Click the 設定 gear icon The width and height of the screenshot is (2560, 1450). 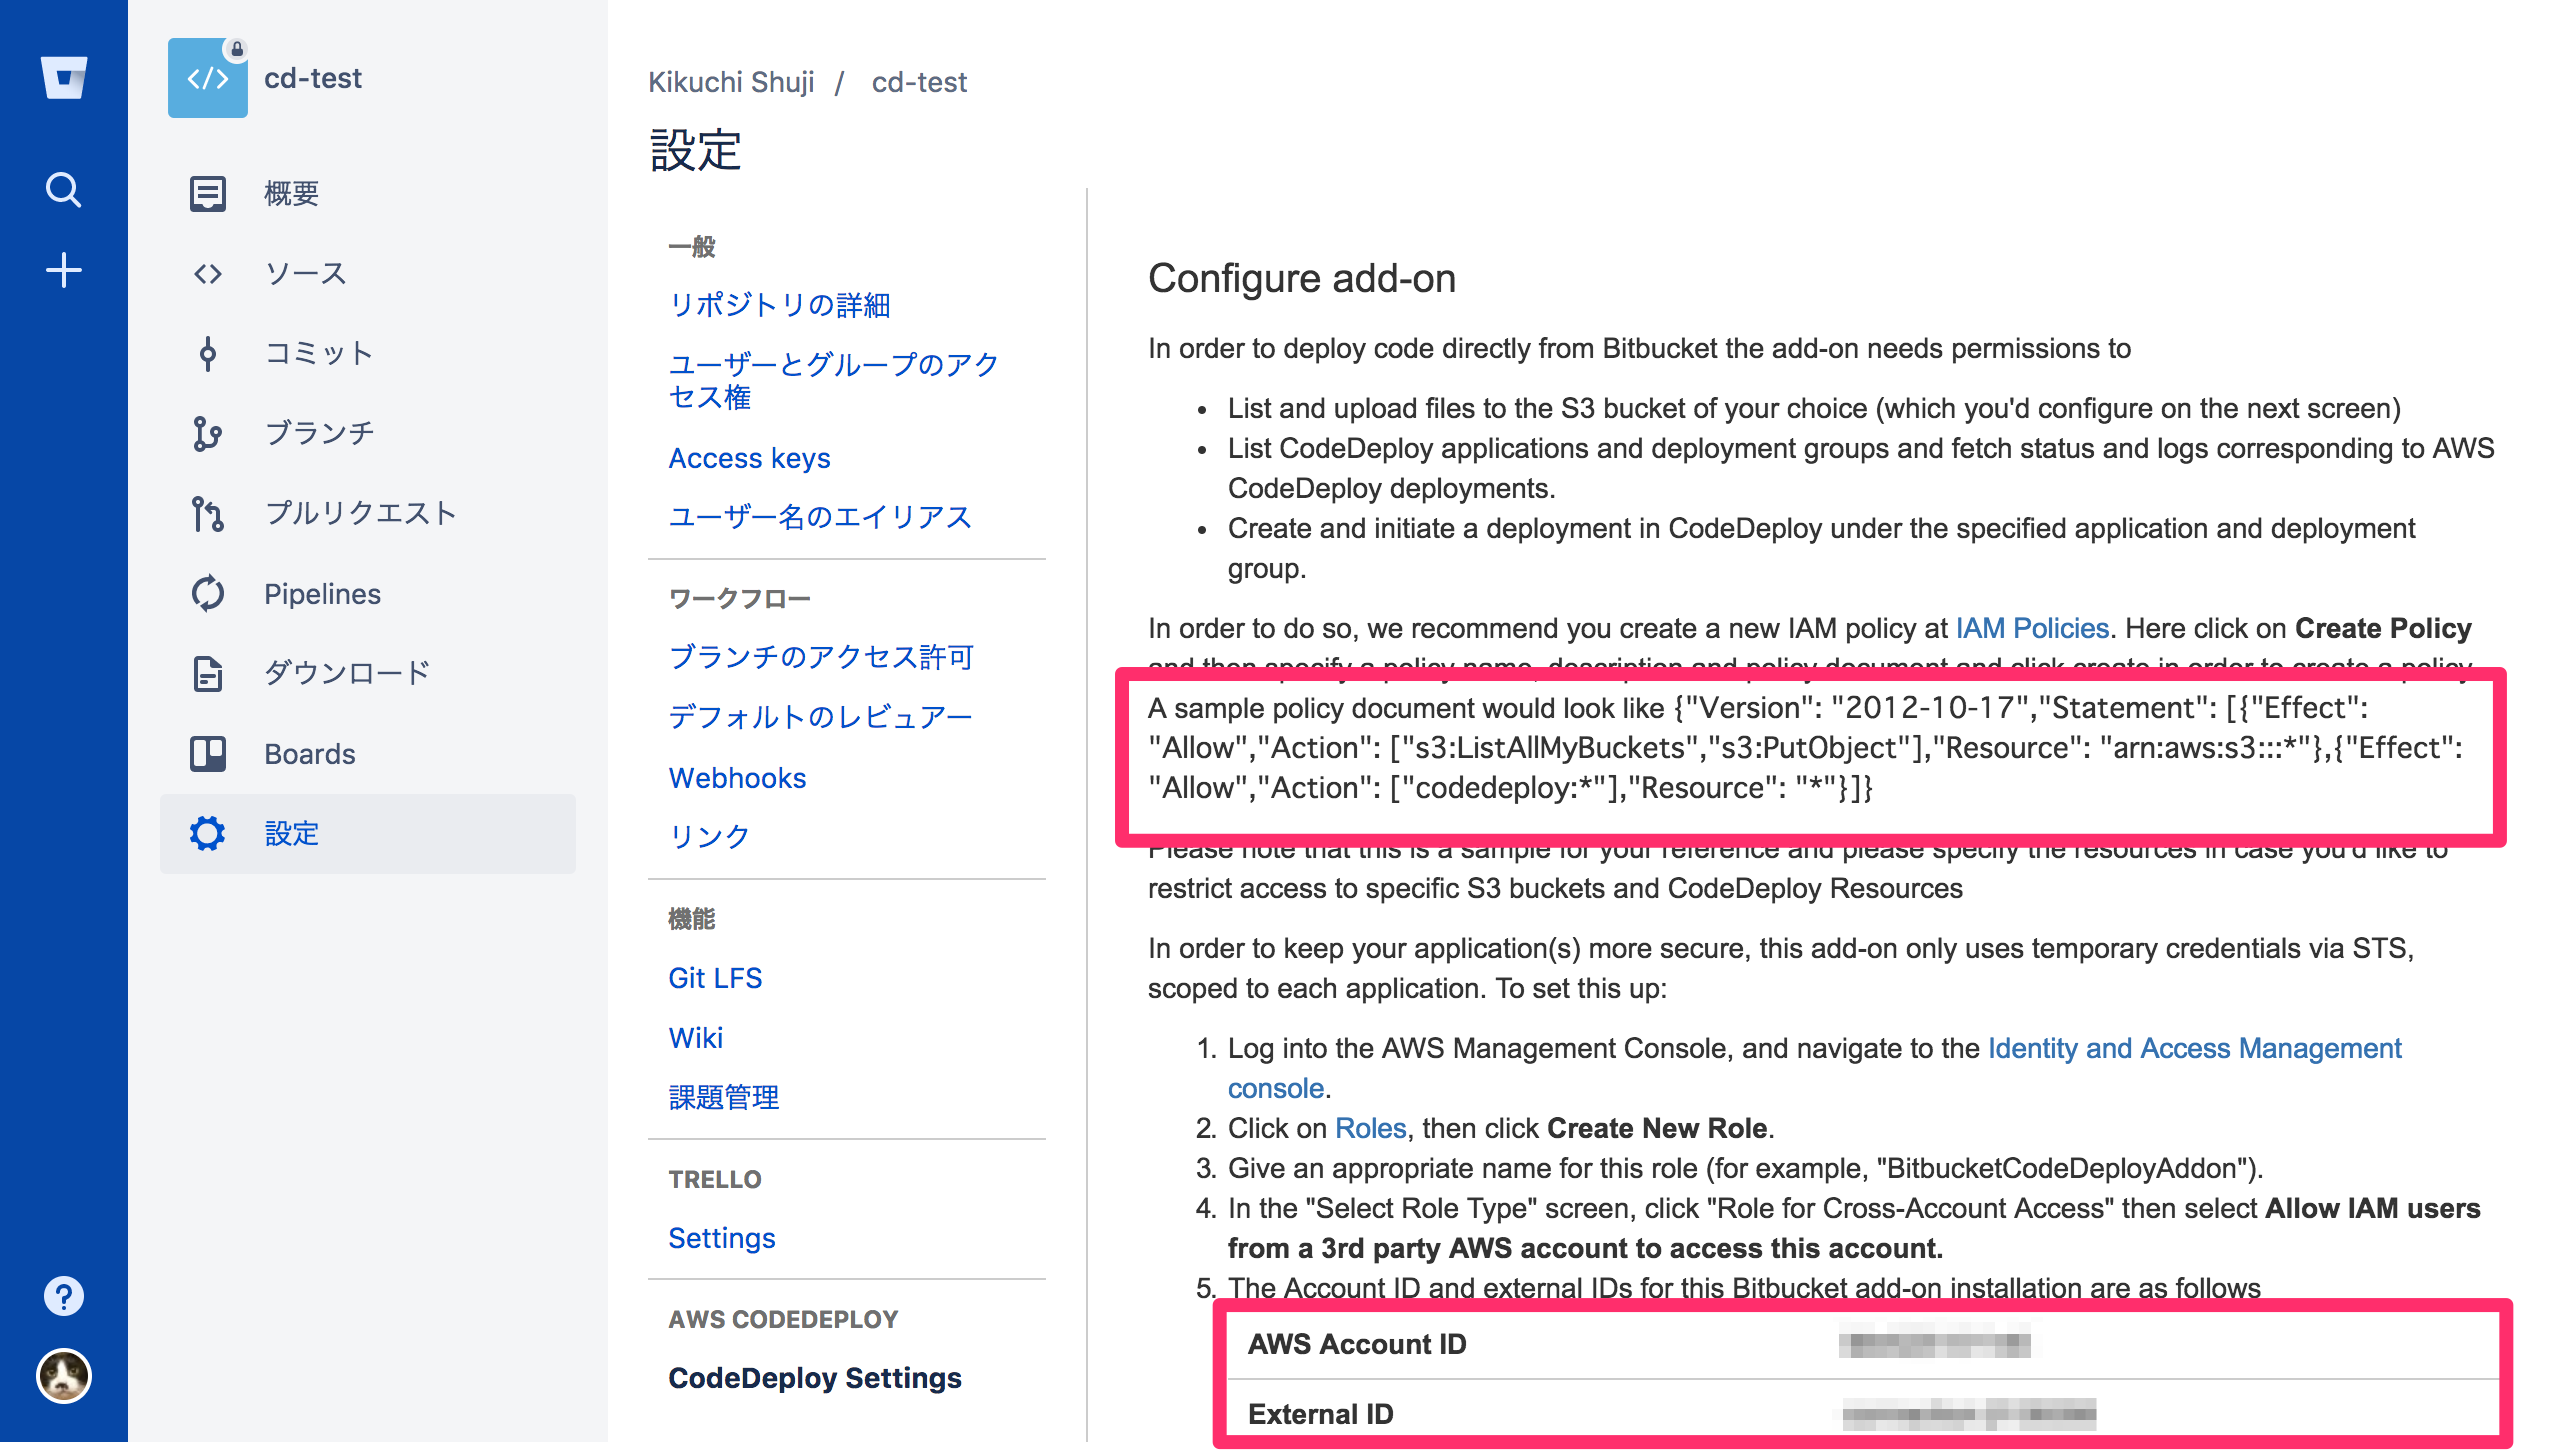pos(207,833)
